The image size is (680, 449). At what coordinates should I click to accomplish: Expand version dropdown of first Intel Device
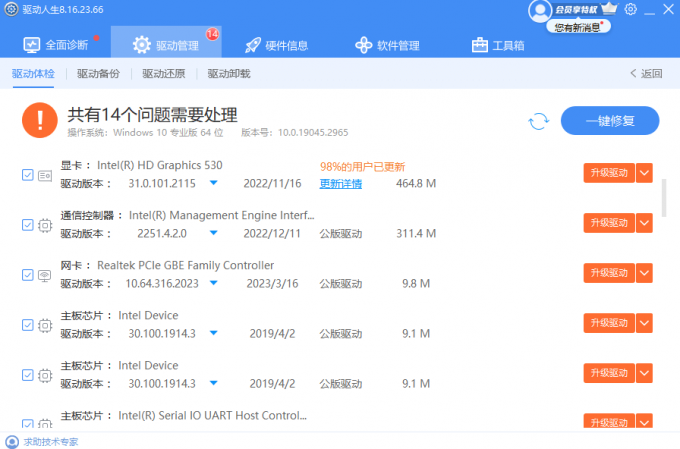point(213,333)
